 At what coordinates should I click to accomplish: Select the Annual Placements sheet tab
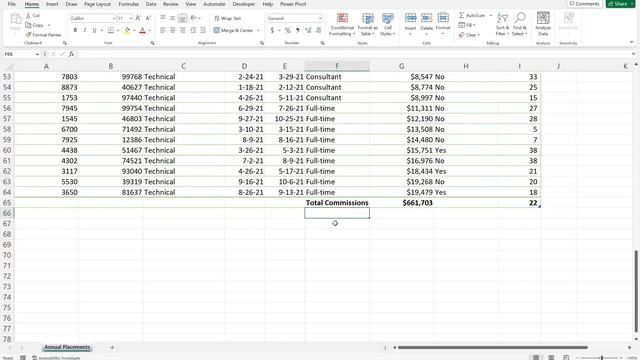click(67, 347)
